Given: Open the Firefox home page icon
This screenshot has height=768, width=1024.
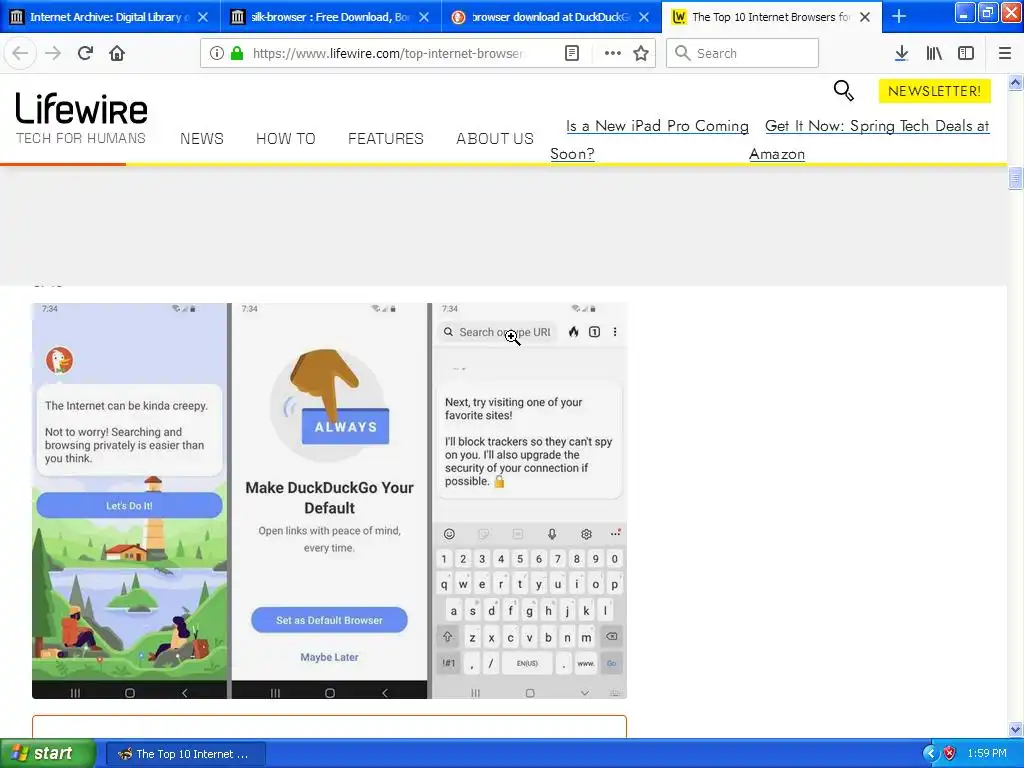Looking at the screenshot, I should click(117, 53).
